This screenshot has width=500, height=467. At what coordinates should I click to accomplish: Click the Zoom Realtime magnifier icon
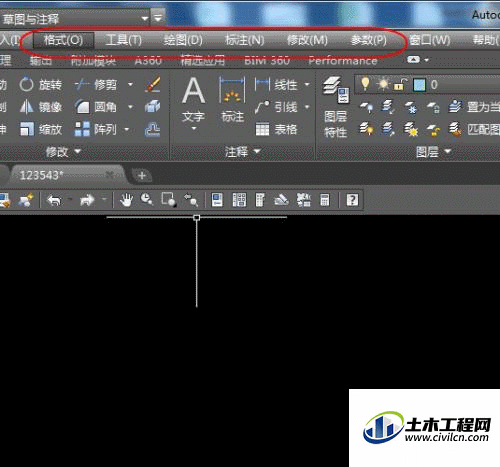click(x=147, y=200)
